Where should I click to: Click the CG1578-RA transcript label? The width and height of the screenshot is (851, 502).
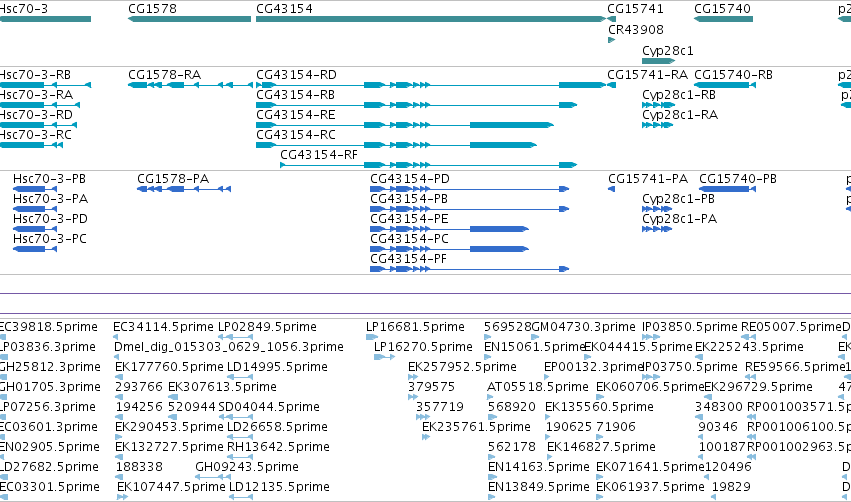164,75
